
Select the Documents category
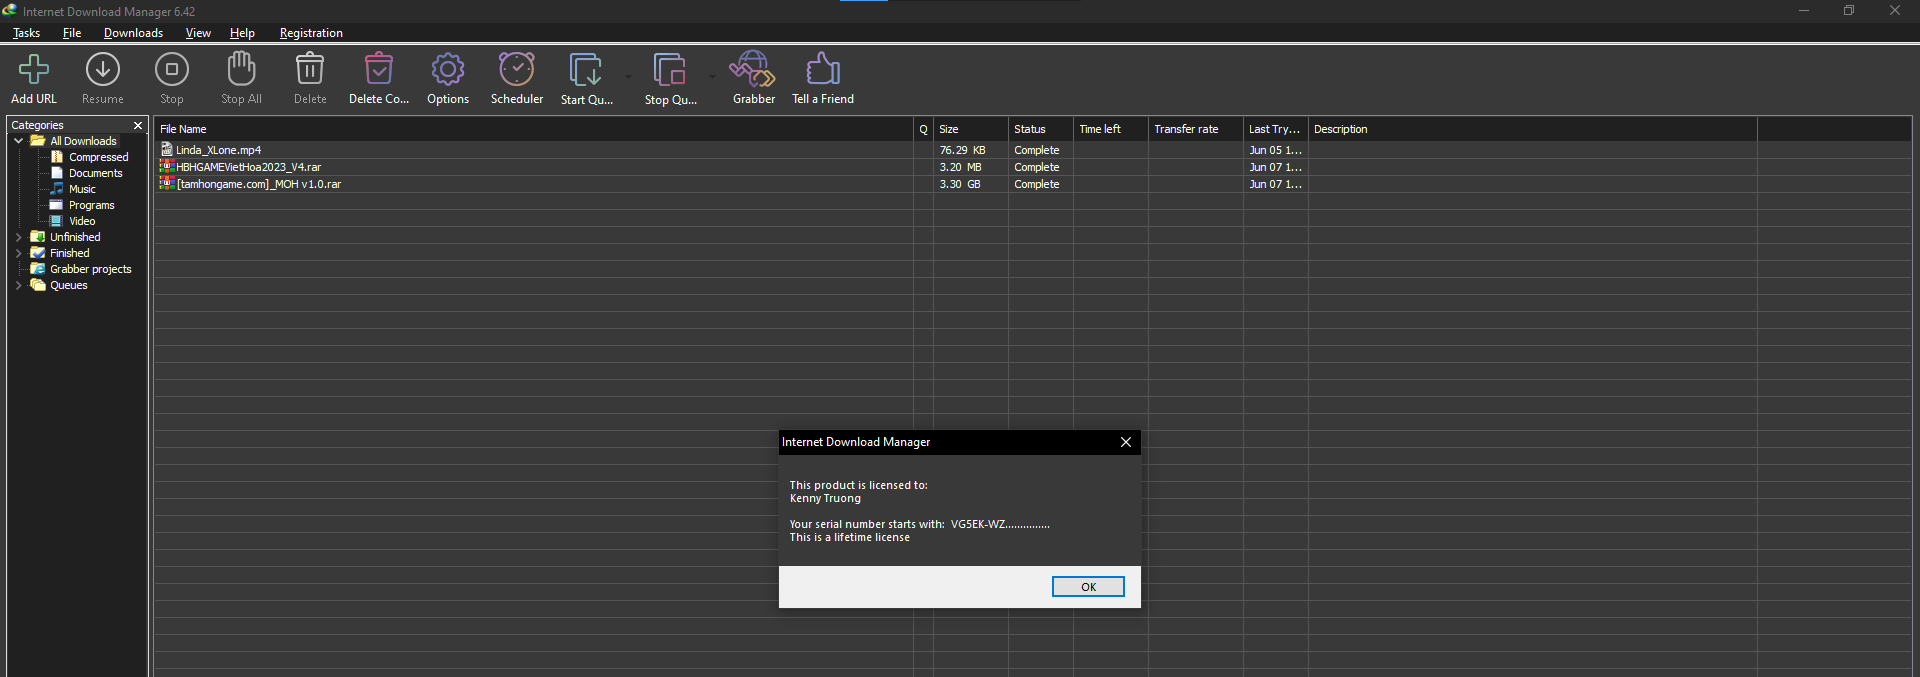95,173
